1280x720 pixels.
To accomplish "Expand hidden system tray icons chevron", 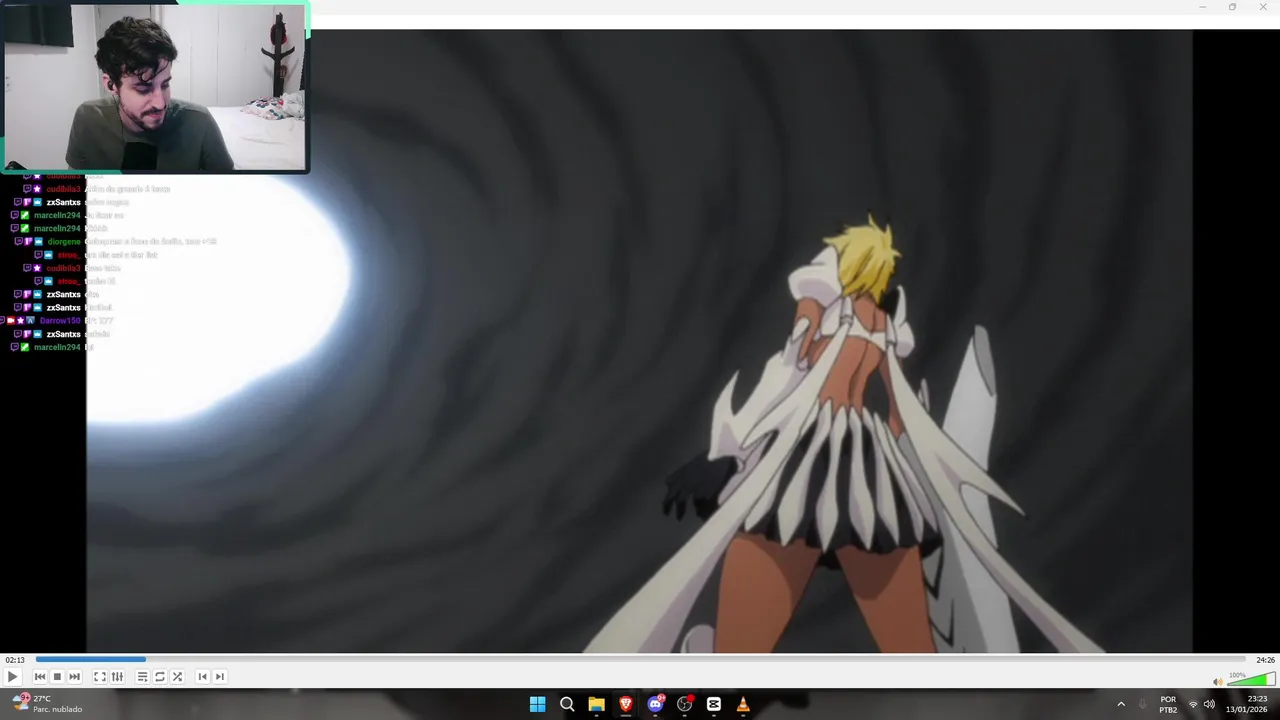I will 1121,704.
